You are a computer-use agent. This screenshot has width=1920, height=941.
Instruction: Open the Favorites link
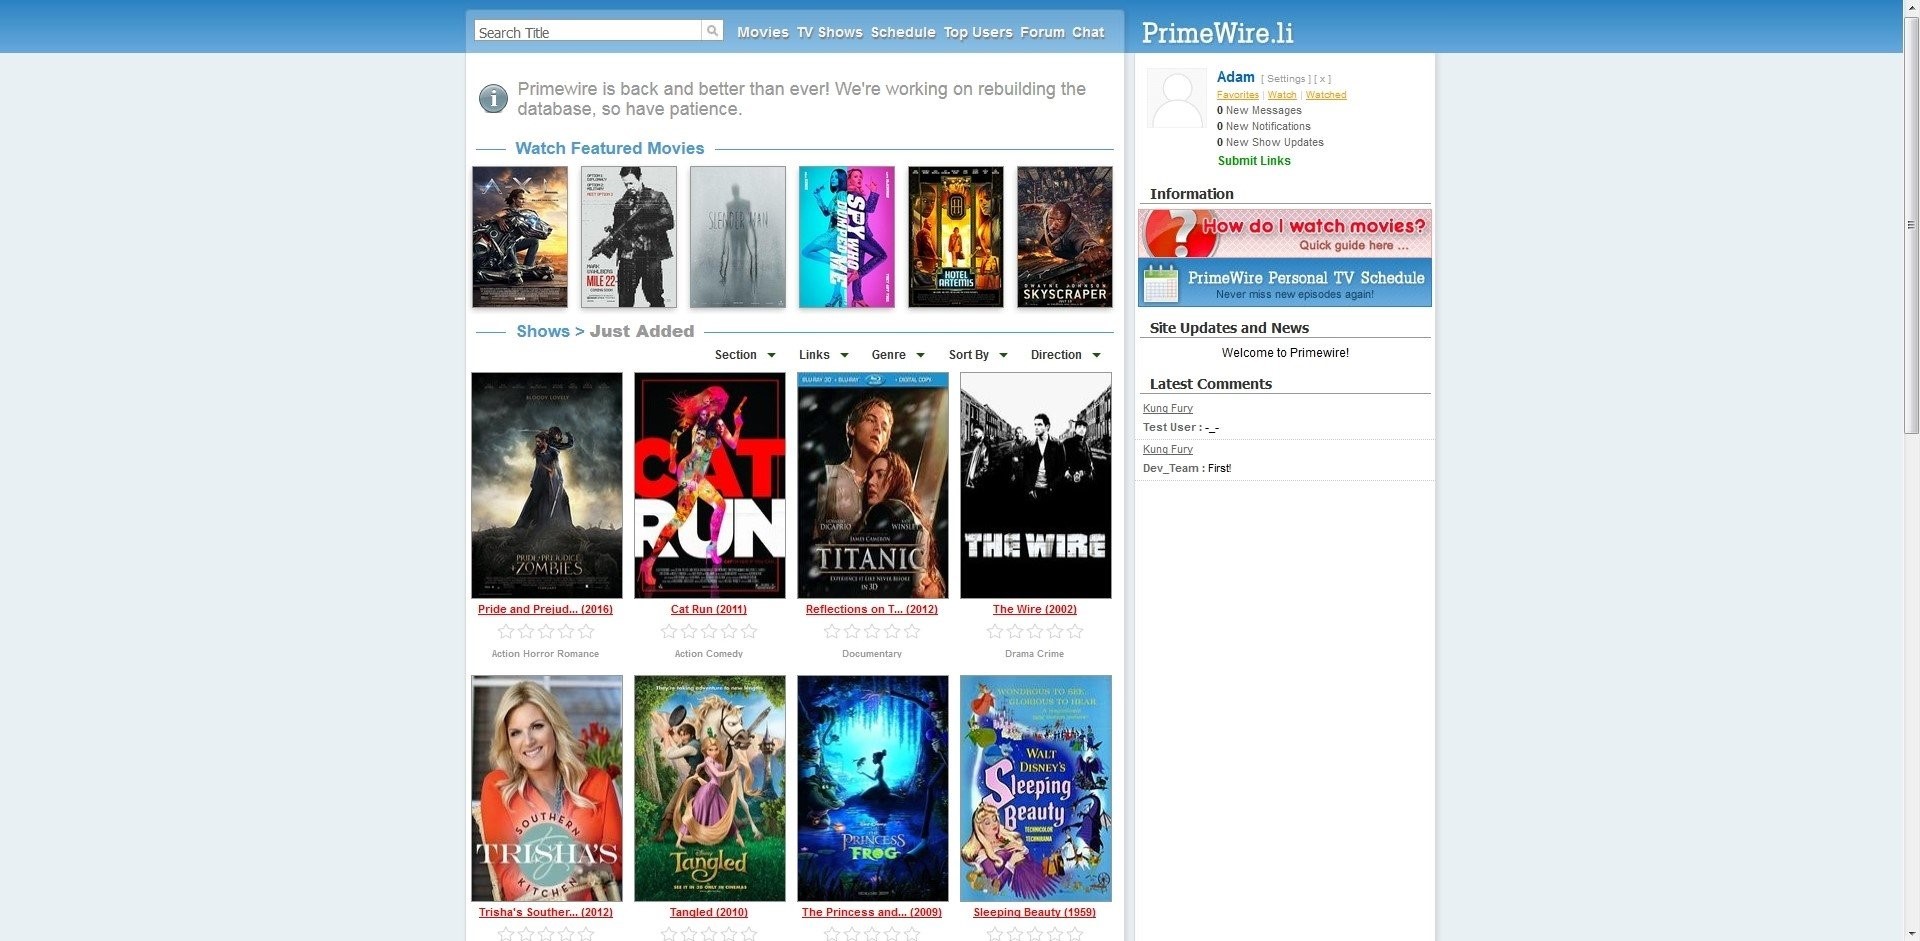[1237, 95]
